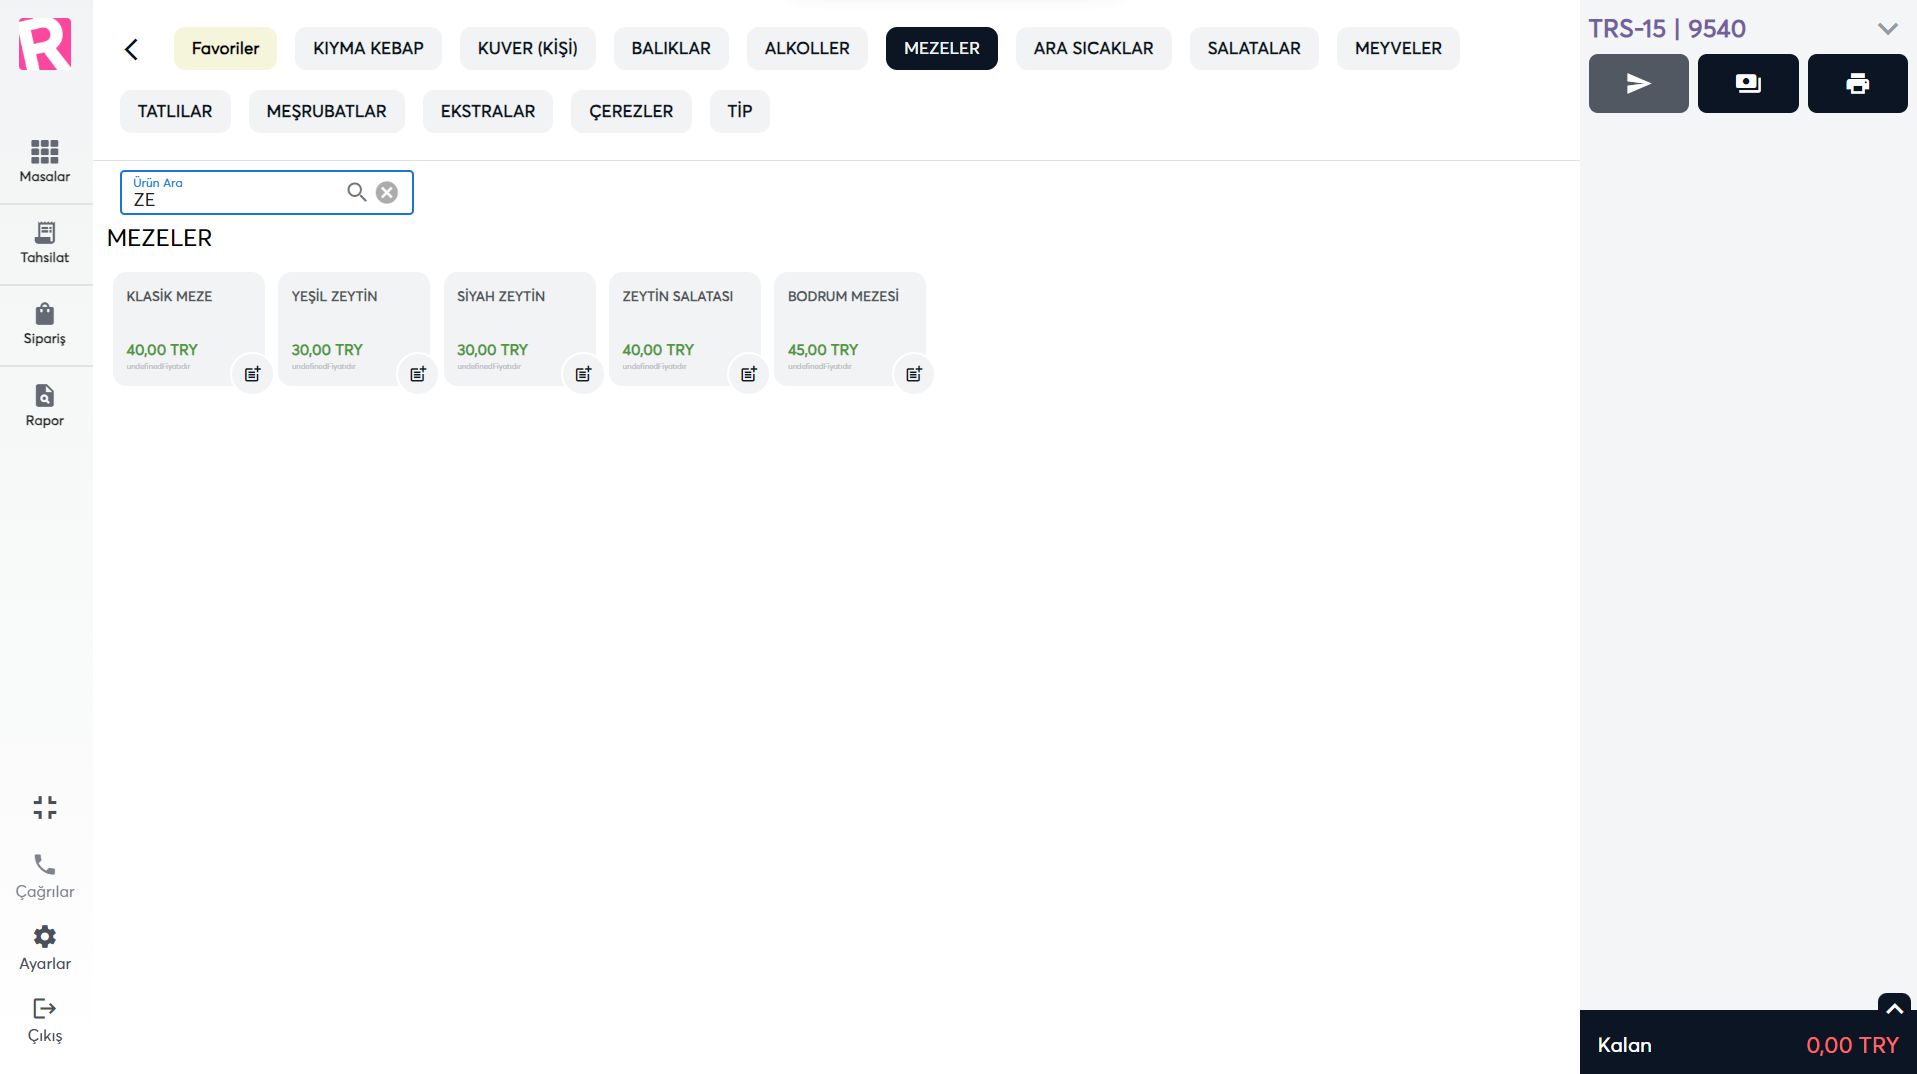Expand the TRS-15 order dropdown chevron

[1887, 29]
